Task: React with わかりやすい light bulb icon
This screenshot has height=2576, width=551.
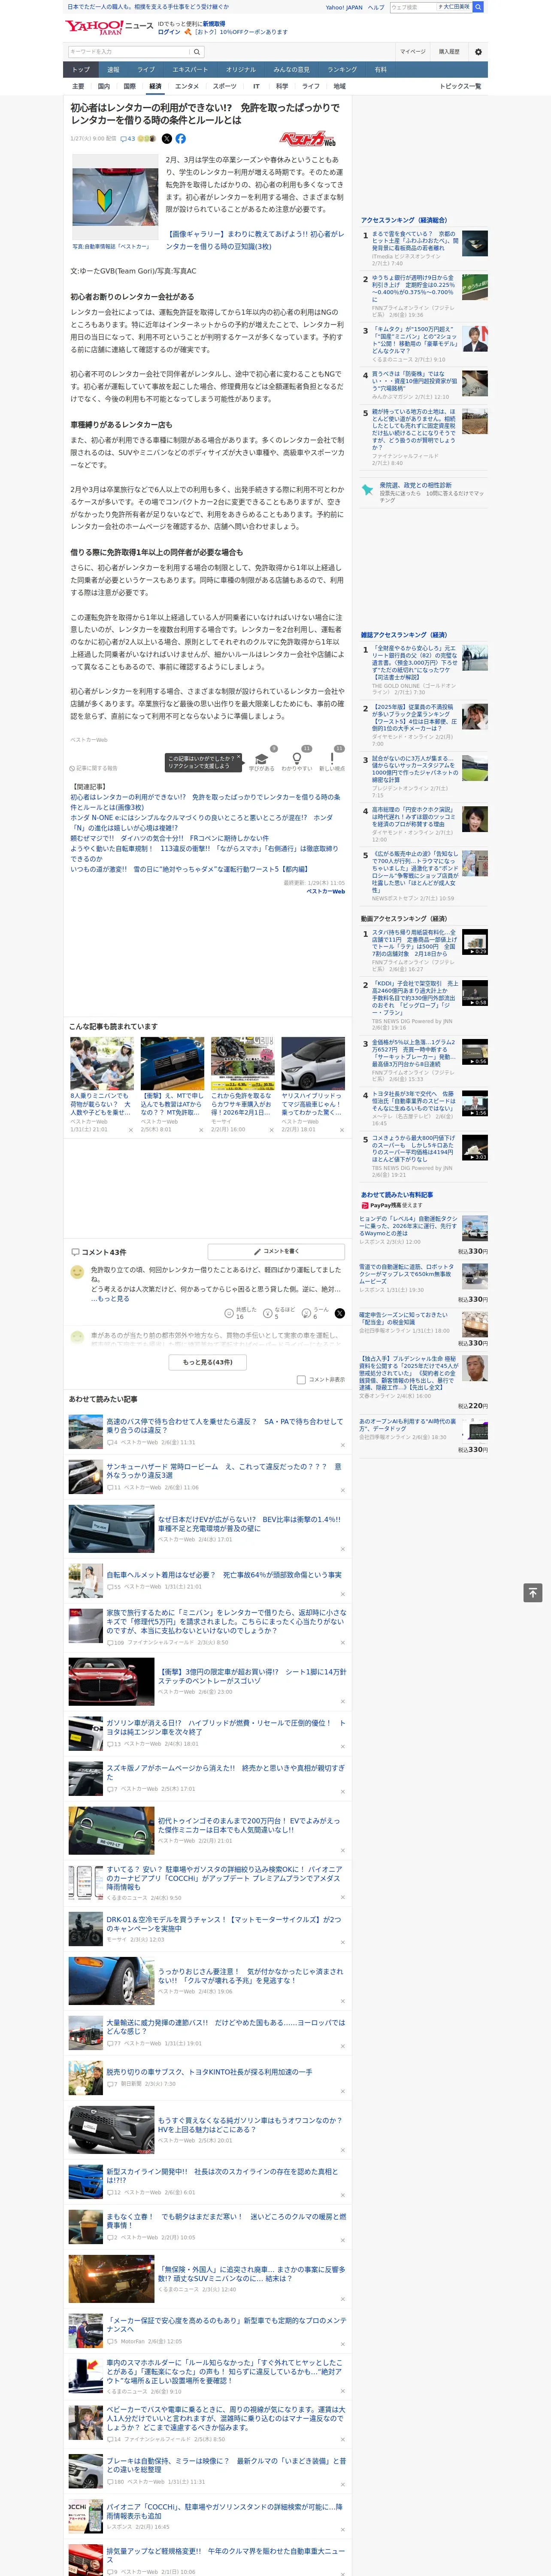Action: [x=296, y=760]
